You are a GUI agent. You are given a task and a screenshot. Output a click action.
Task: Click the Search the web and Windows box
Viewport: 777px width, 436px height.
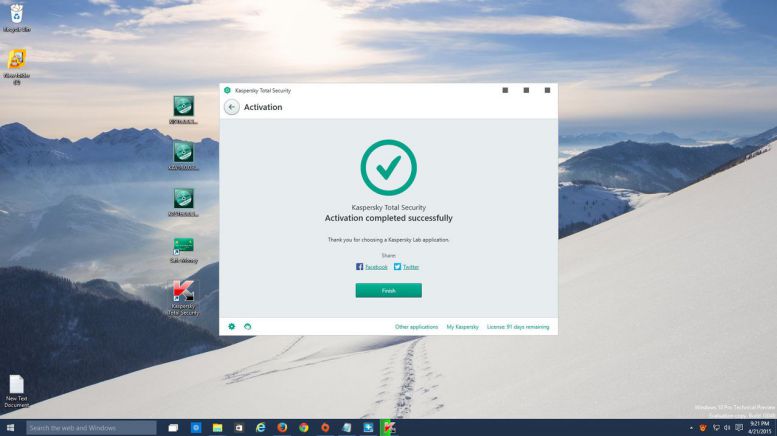point(91,428)
